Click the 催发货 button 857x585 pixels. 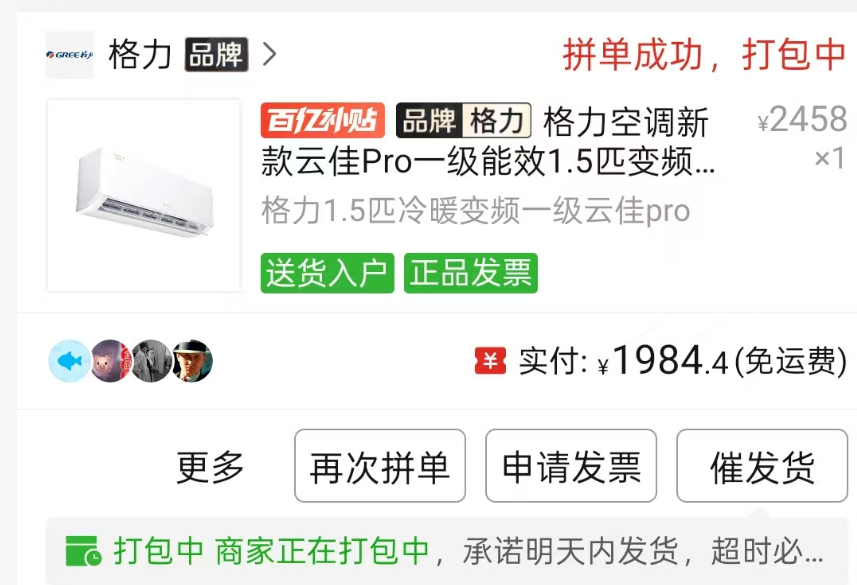pyautogui.click(x=762, y=466)
